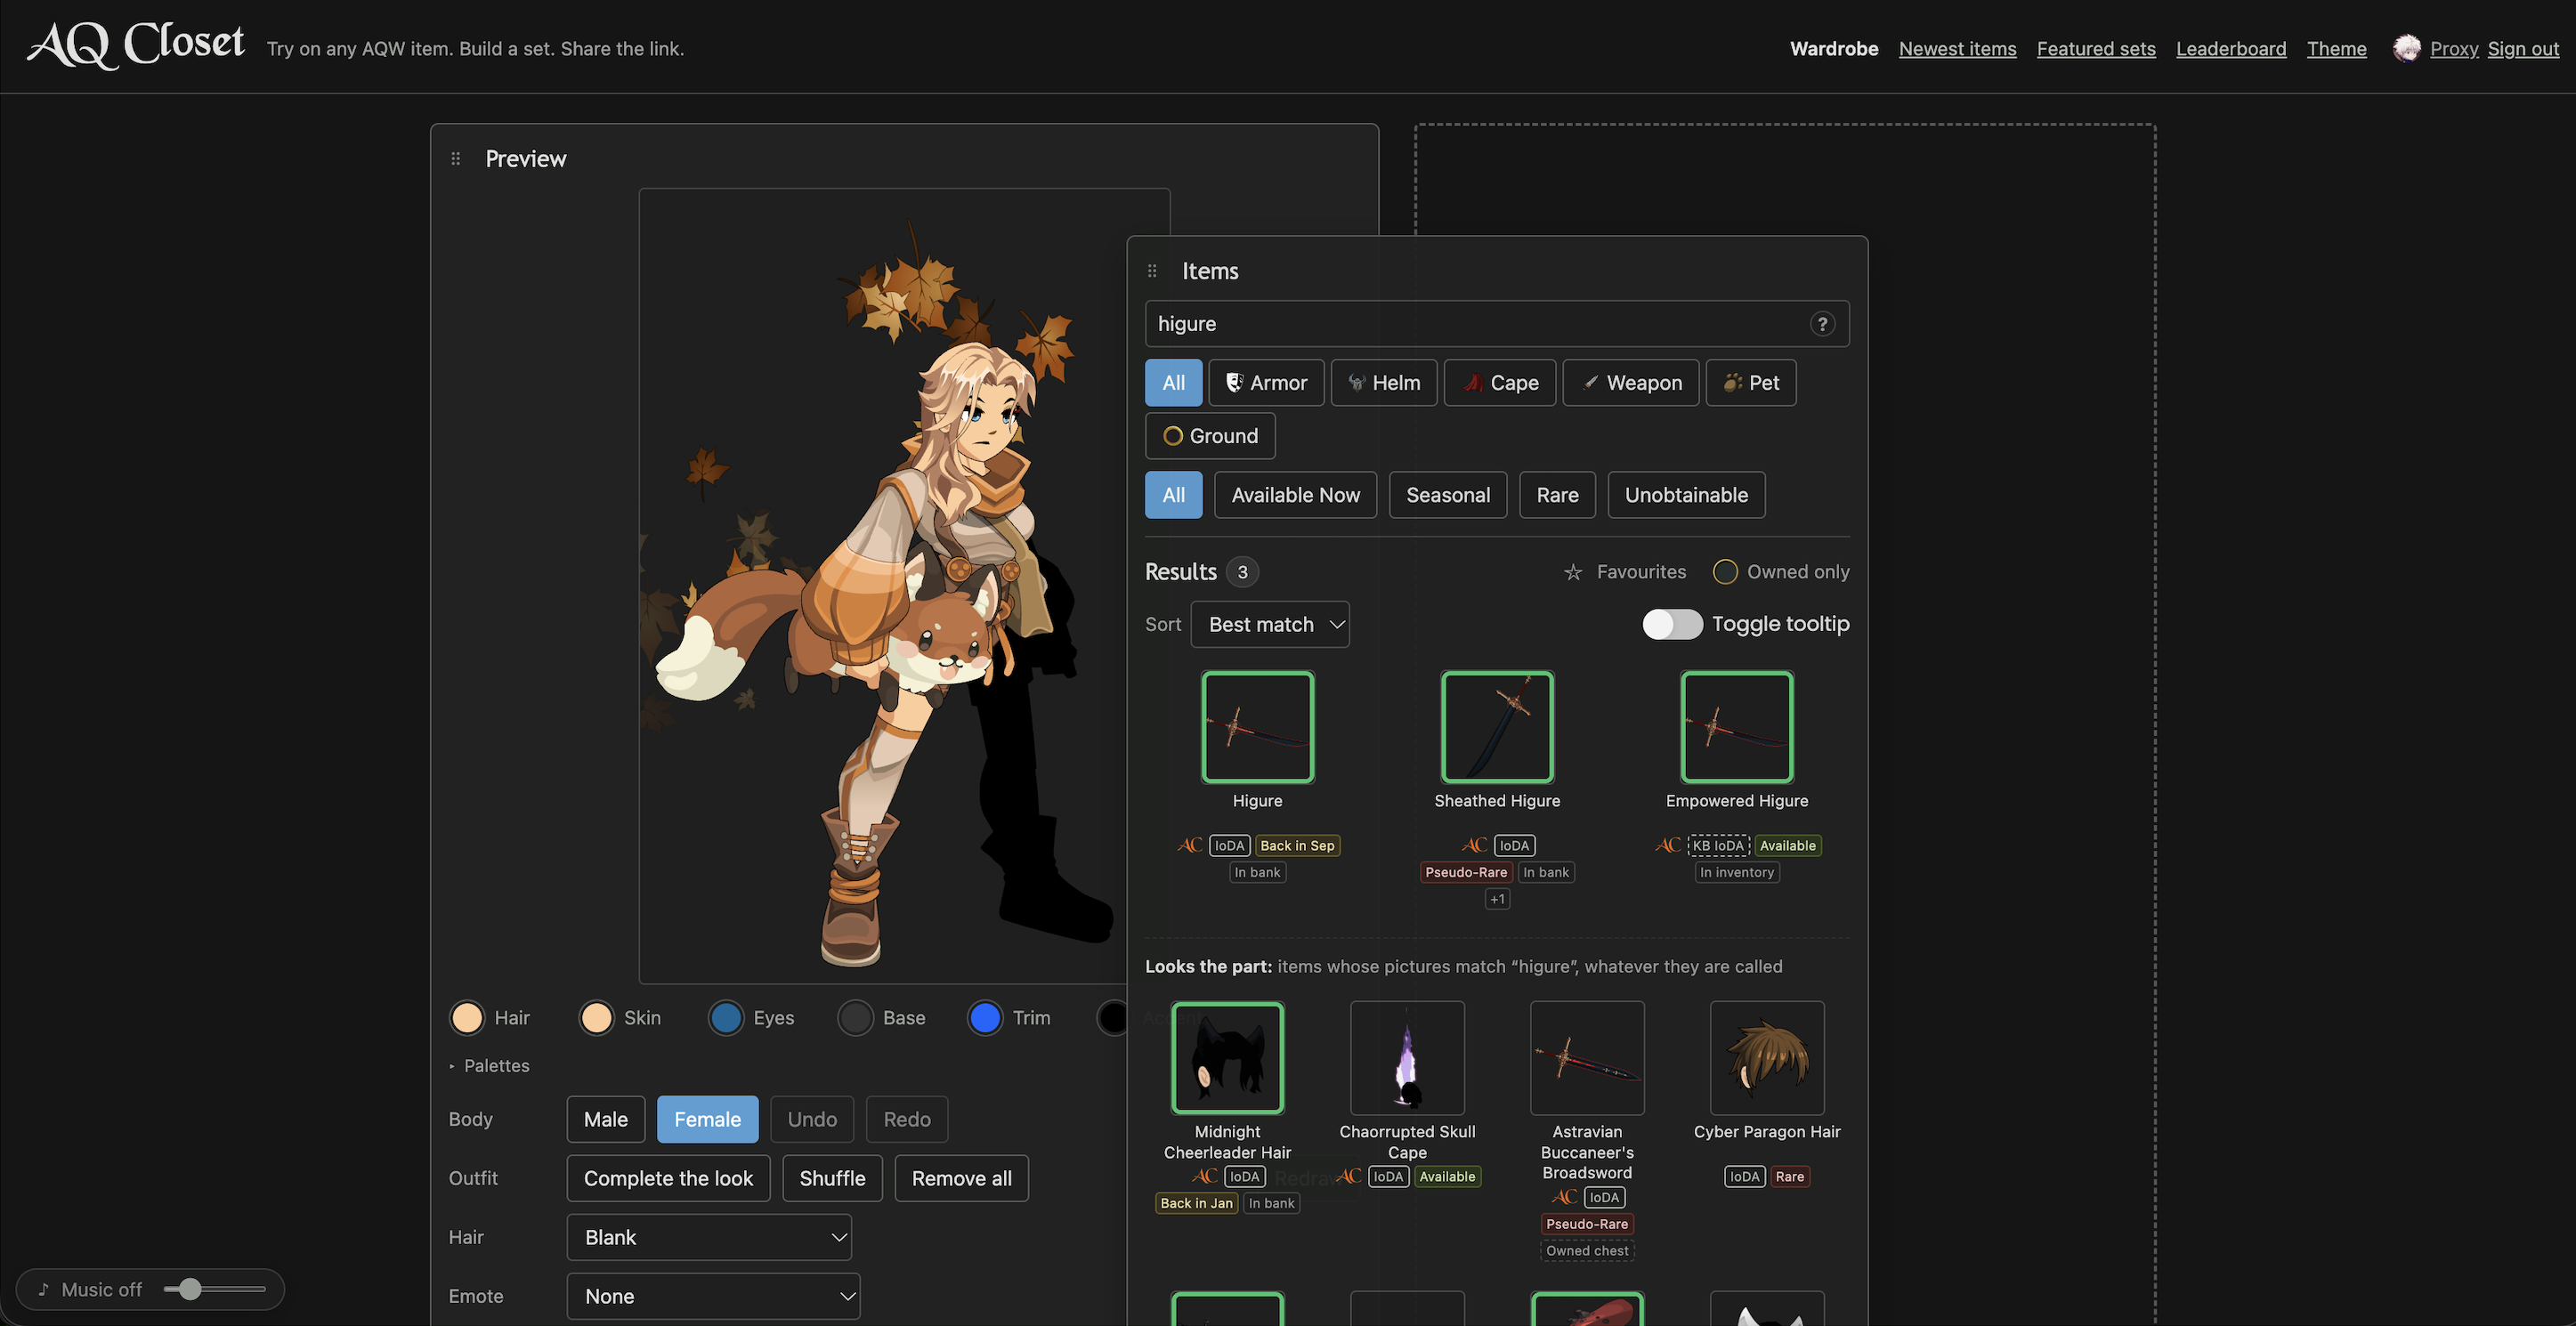Select the Female body option
Image resolution: width=2576 pixels, height=1326 pixels.
[707, 1119]
